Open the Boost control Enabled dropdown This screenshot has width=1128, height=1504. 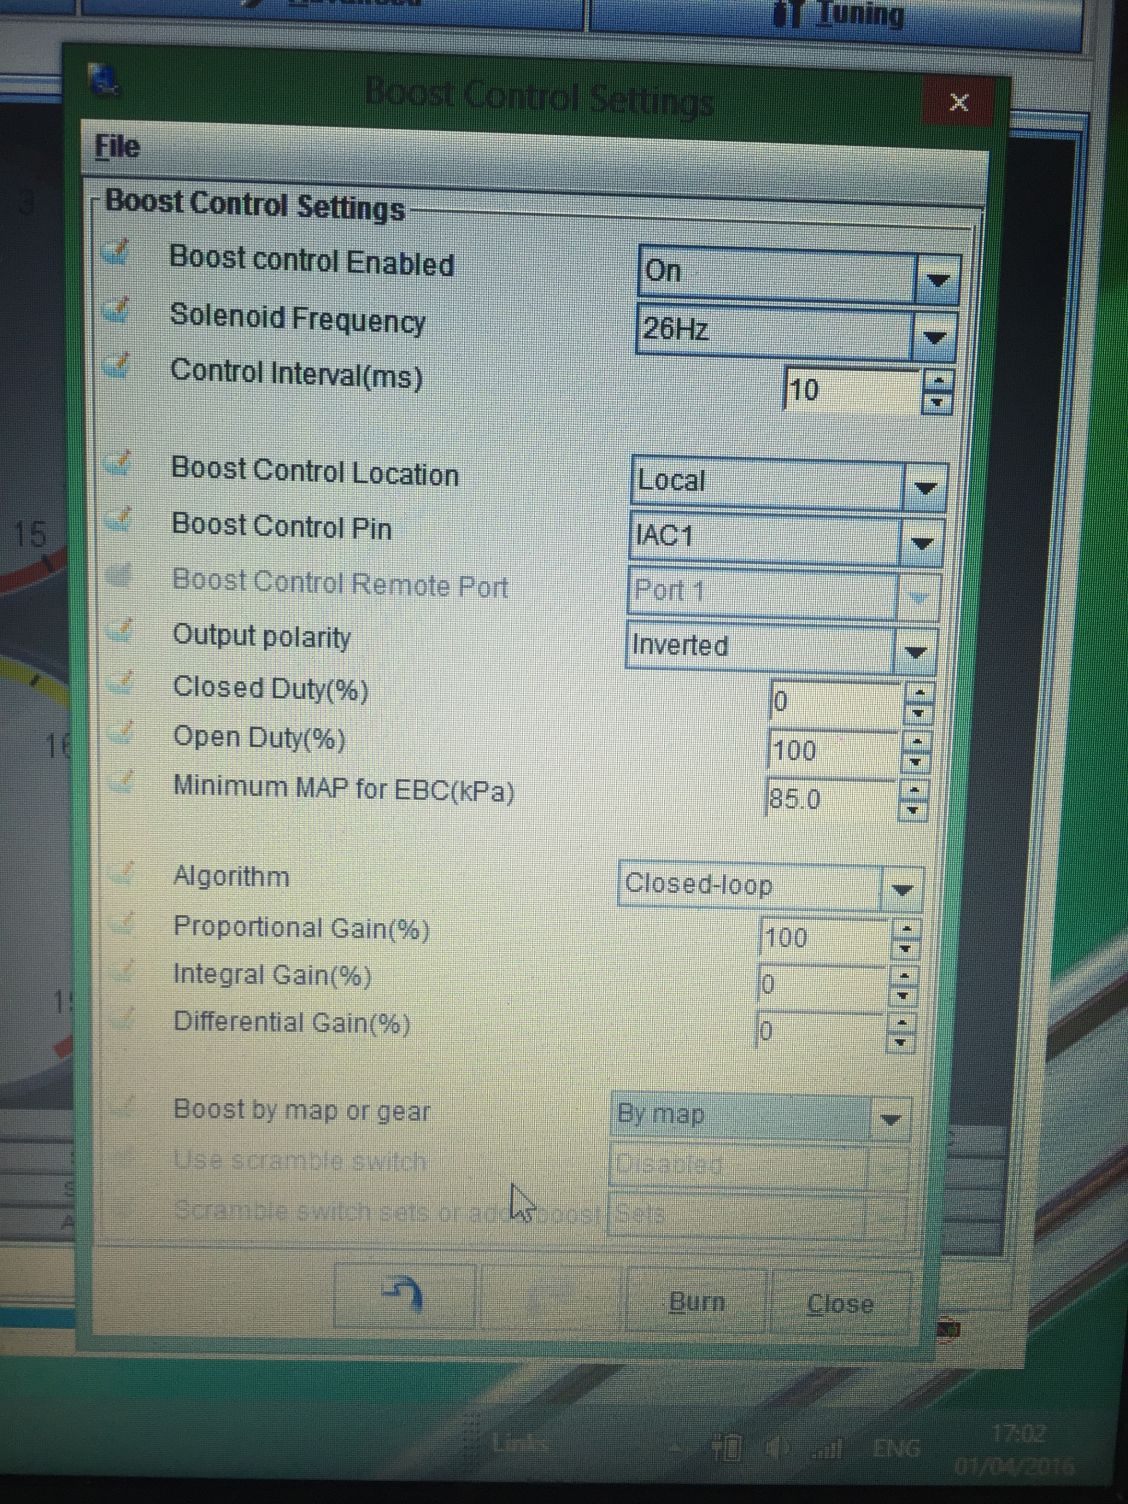coord(937,279)
